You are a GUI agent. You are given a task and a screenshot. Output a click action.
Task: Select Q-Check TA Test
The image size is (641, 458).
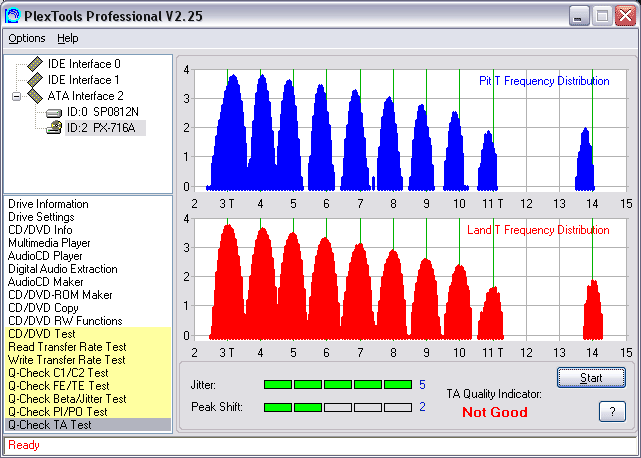(88, 425)
